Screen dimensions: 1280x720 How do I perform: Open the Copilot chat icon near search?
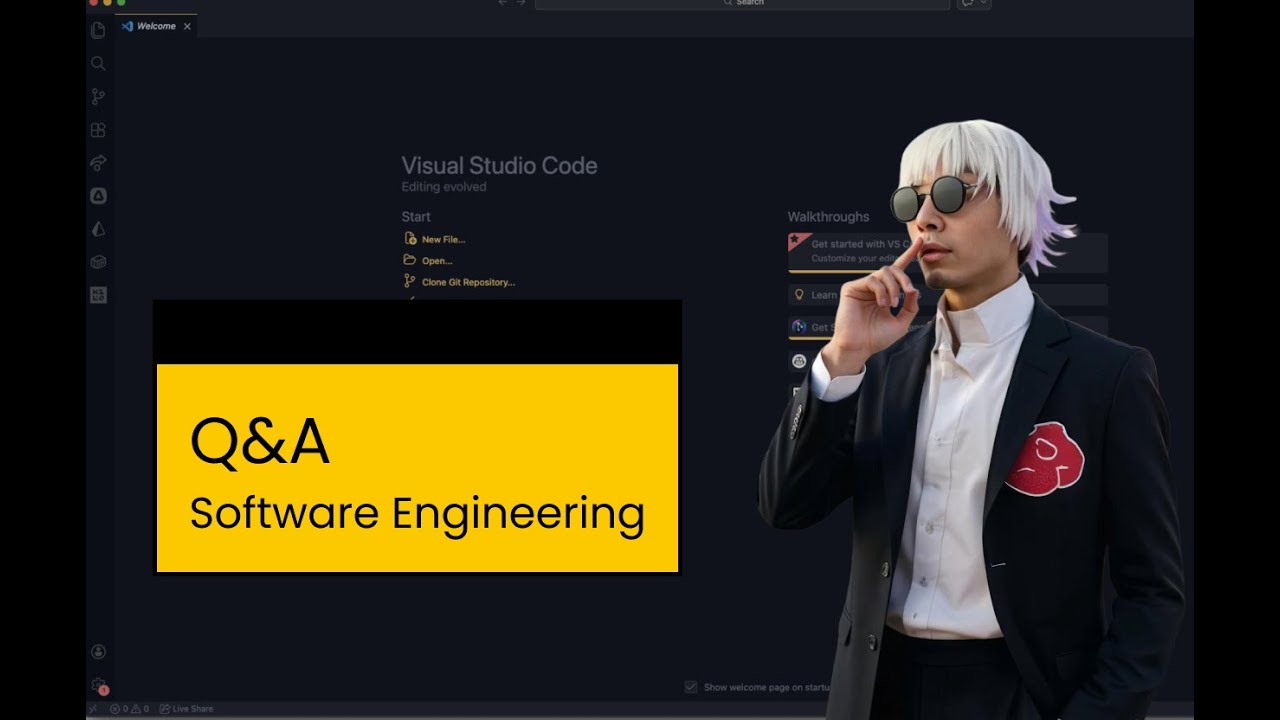(968, 3)
